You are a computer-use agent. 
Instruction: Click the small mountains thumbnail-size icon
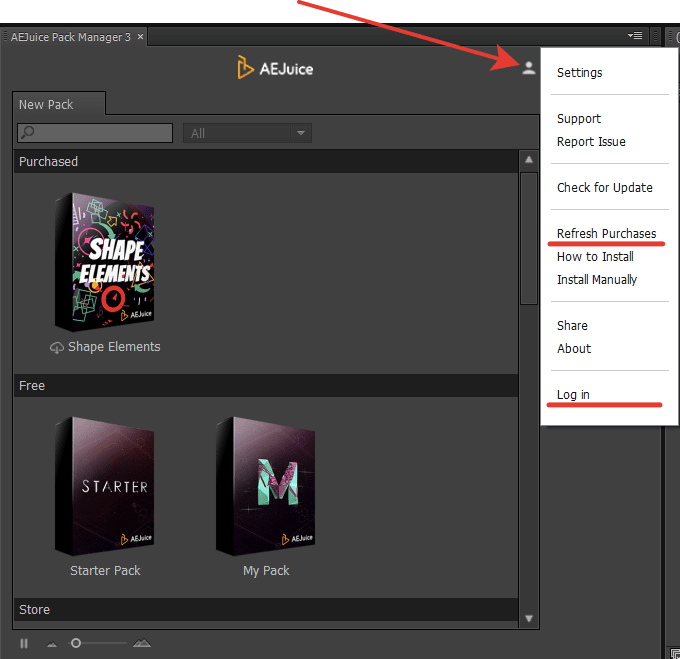click(52, 644)
